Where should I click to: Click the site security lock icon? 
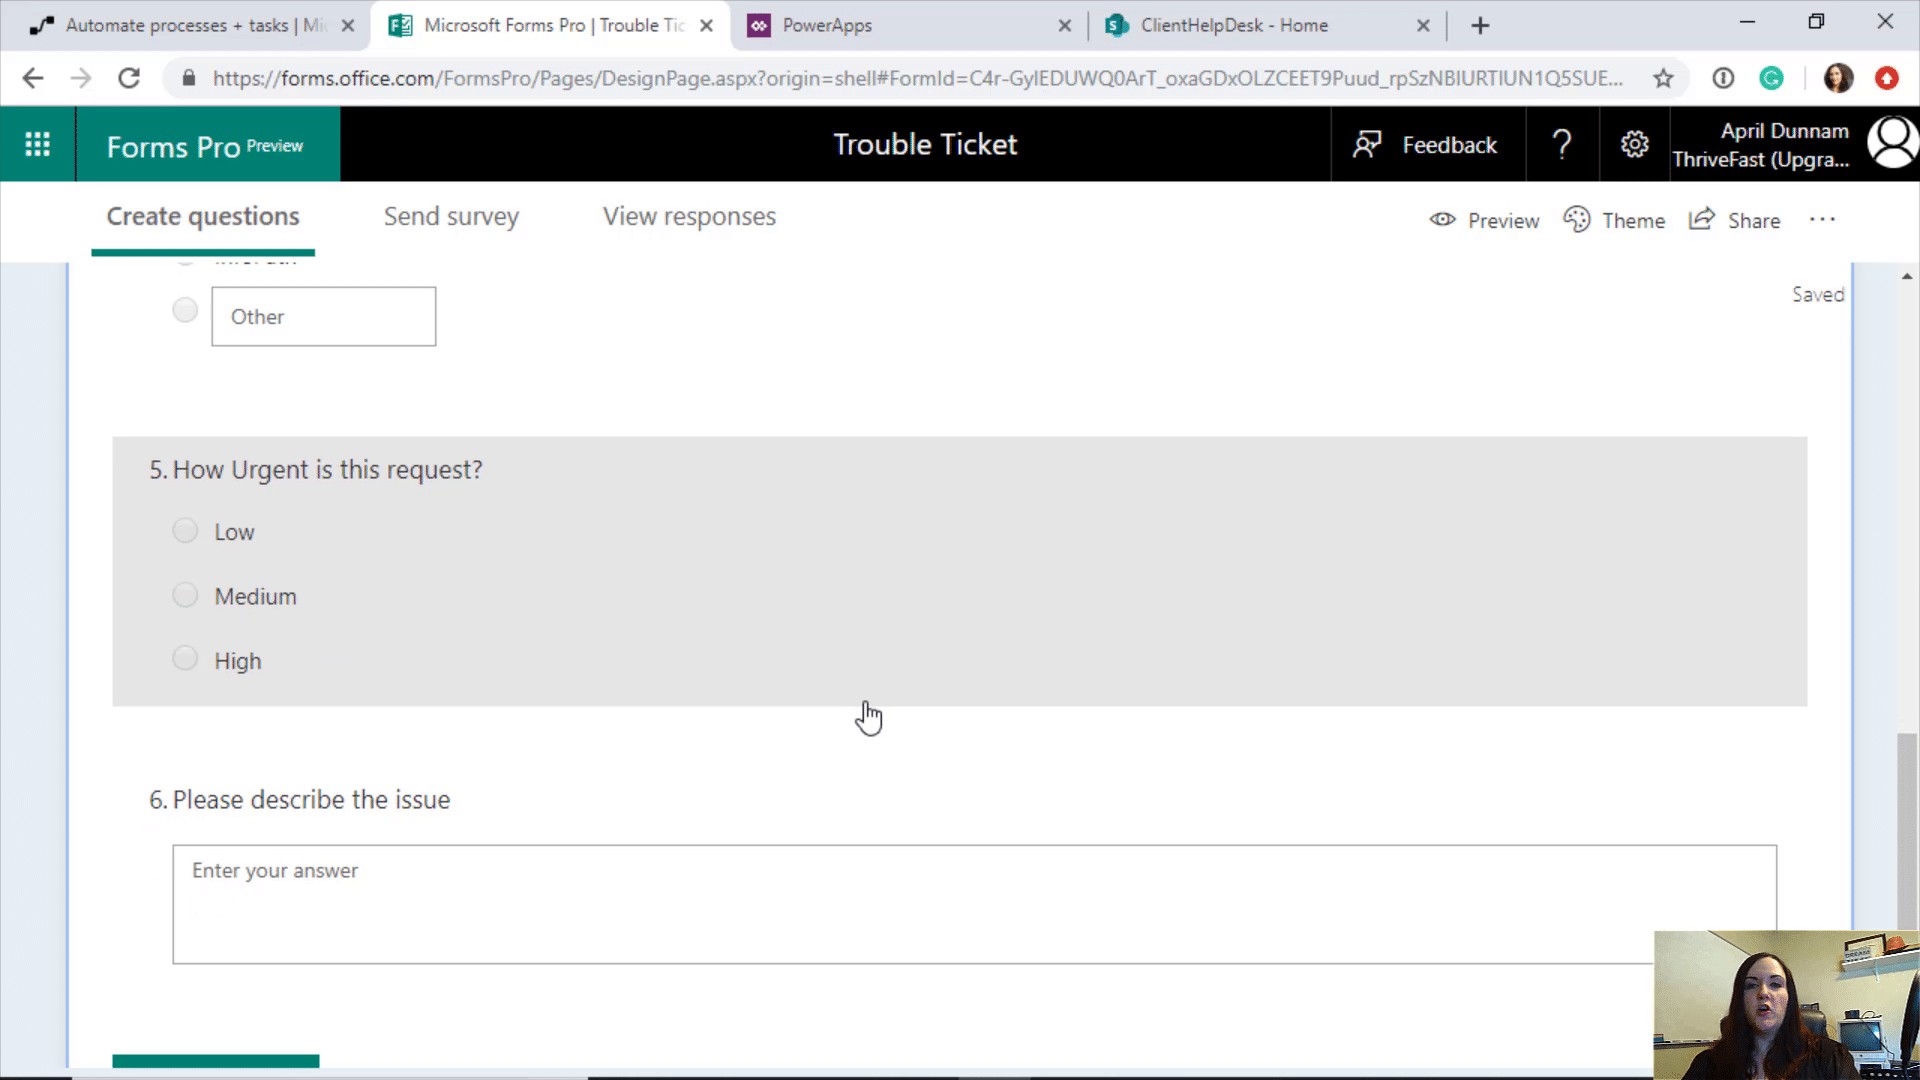pyautogui.click(x=188, y=78)
